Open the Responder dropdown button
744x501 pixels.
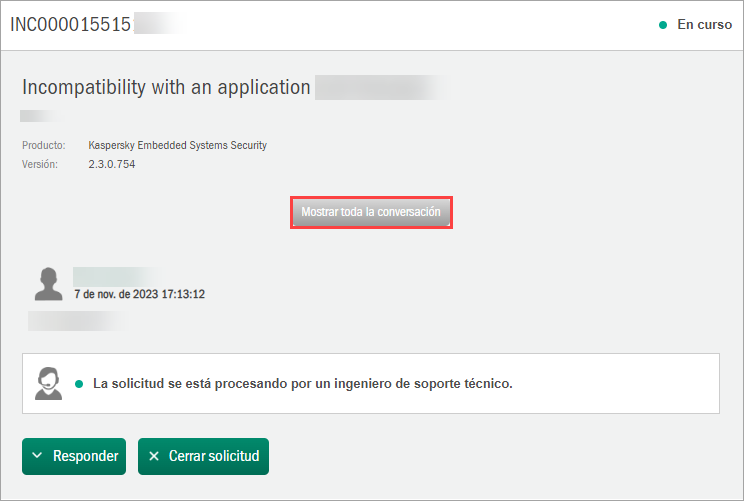tap(74, 456)
